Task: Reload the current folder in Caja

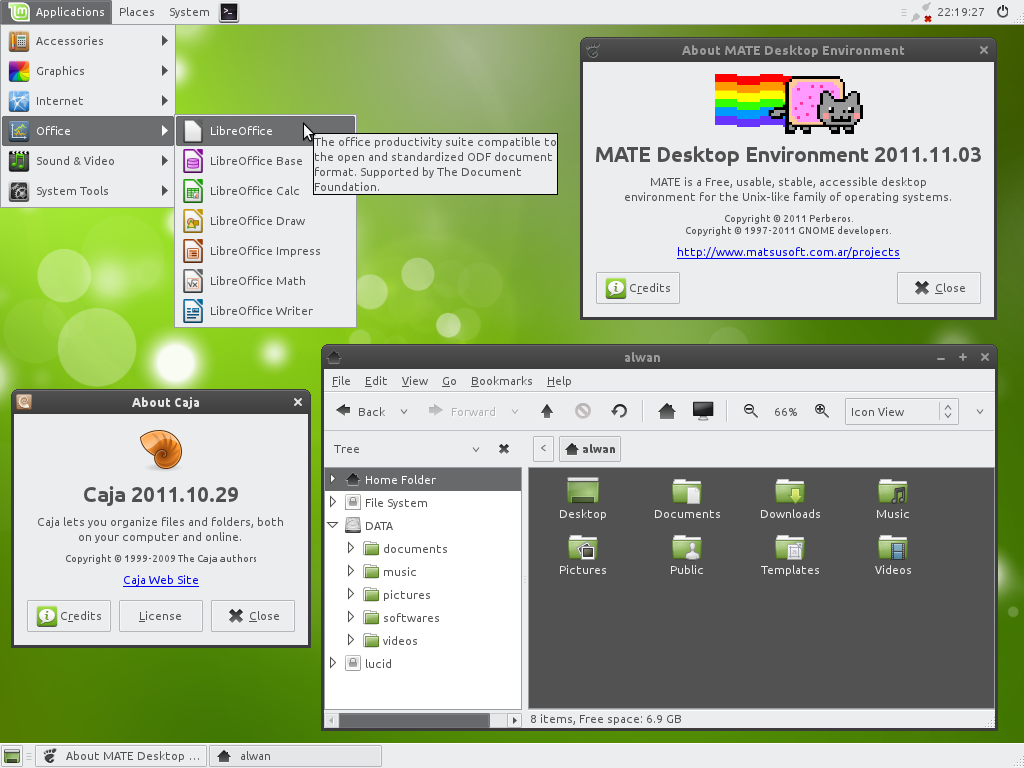Action: 619,411
